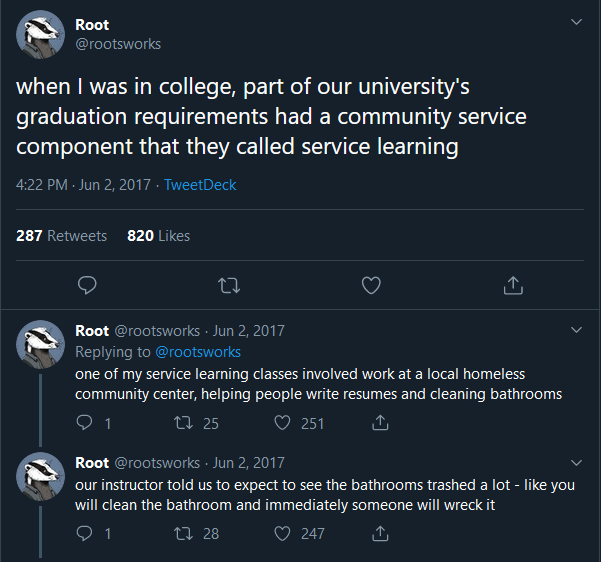Viewport: 601px width, 562px height.
Task: Like the tweet with 247 likes
Action: (283, 534)
